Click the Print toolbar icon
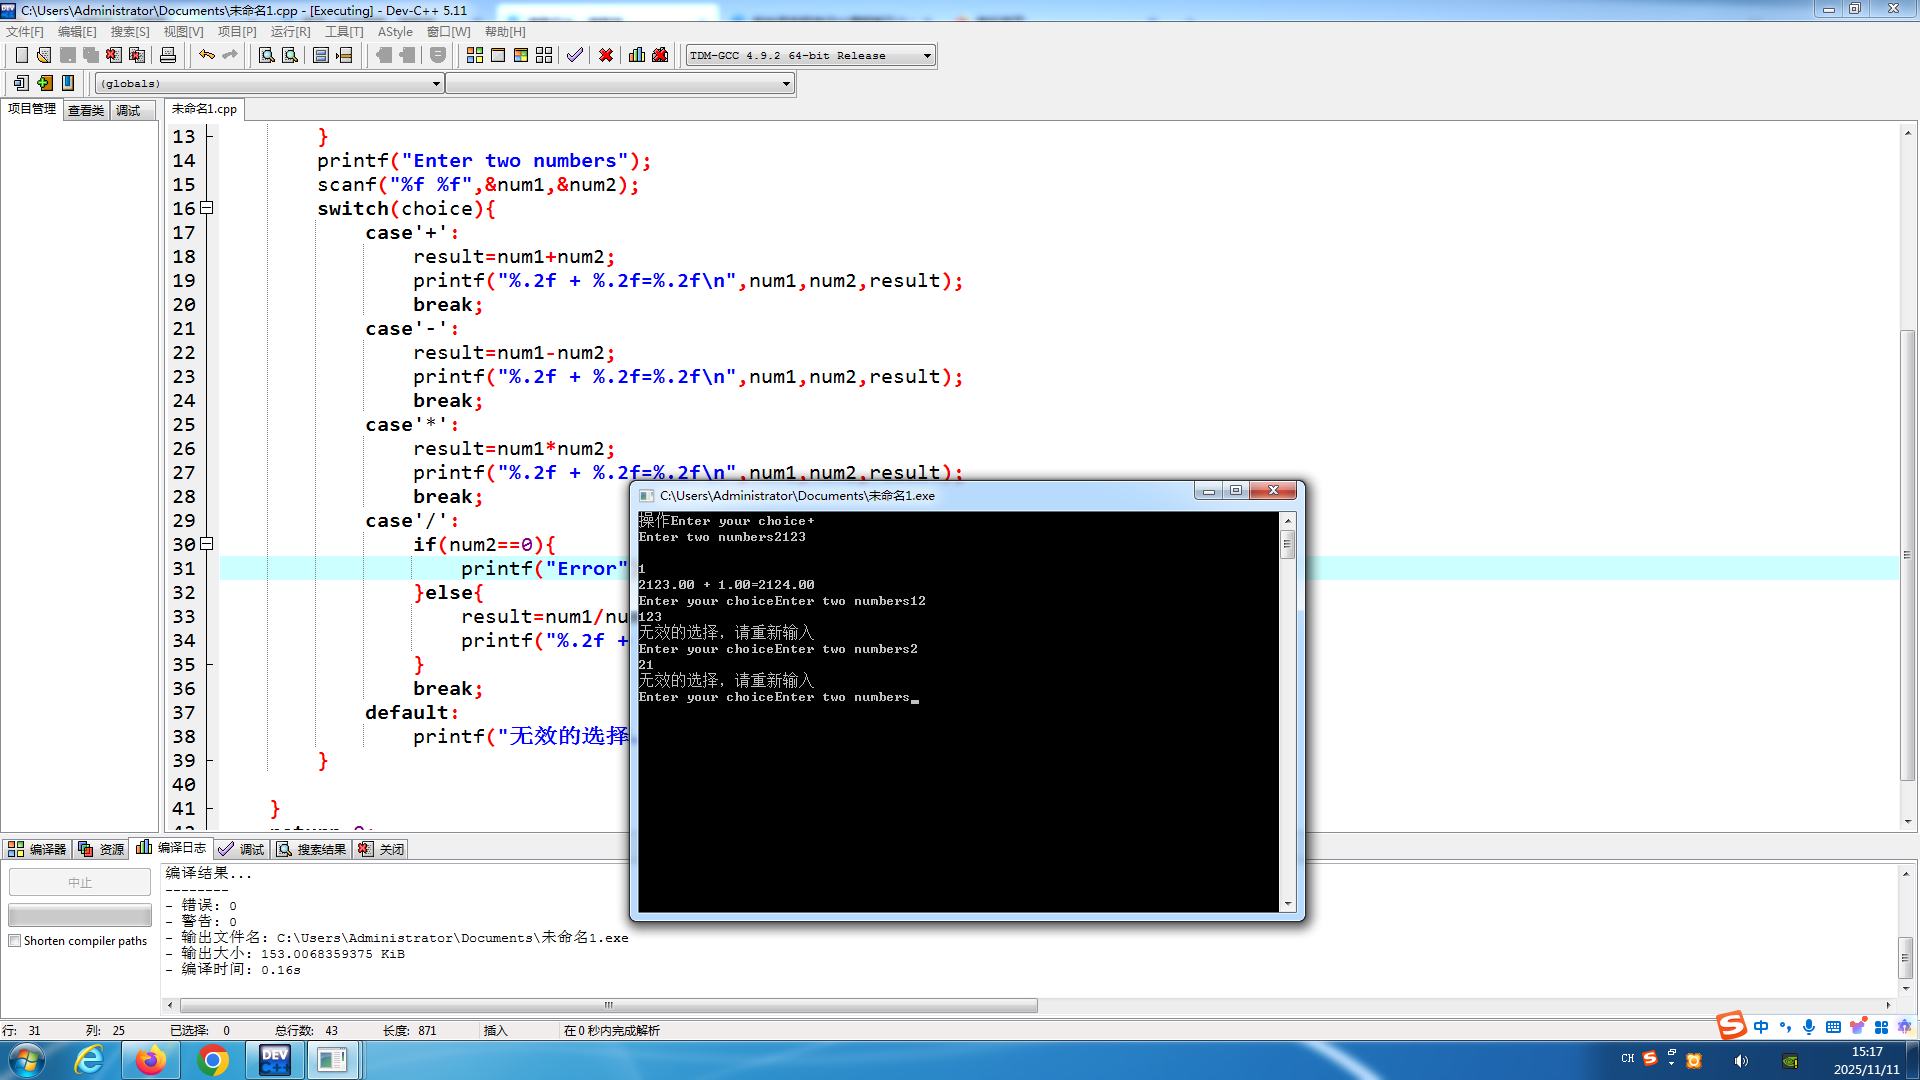The width and height of the screenshot is (1920, 1080). click(x=168, y=55)
